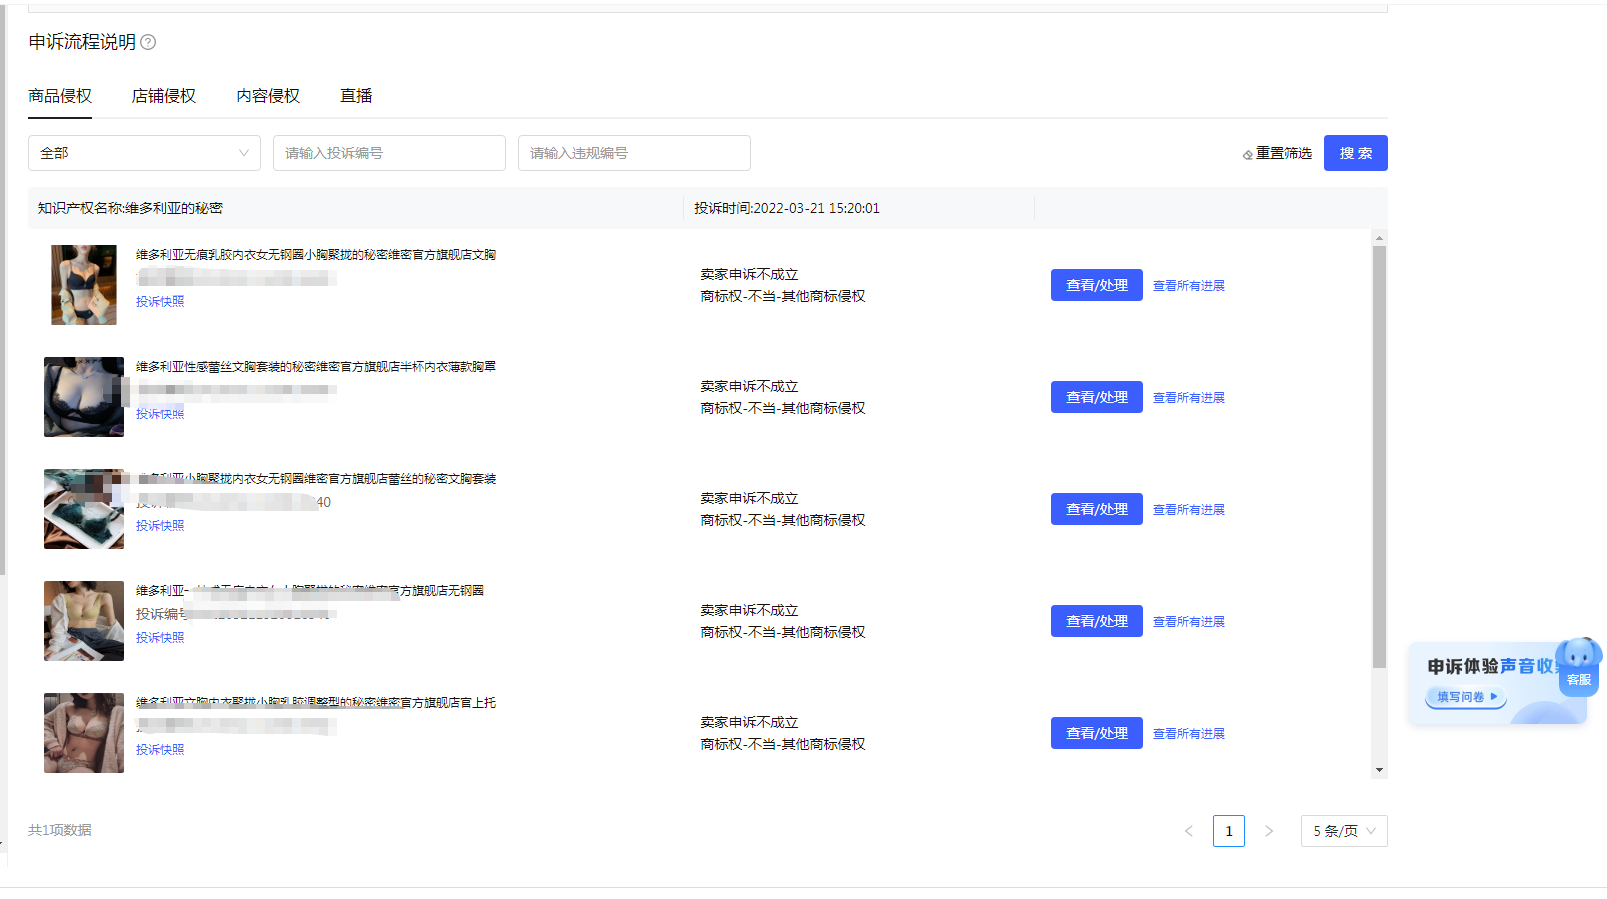
Task: Open the 申诉体验声音收集 survey banner
Action: 1497,683
